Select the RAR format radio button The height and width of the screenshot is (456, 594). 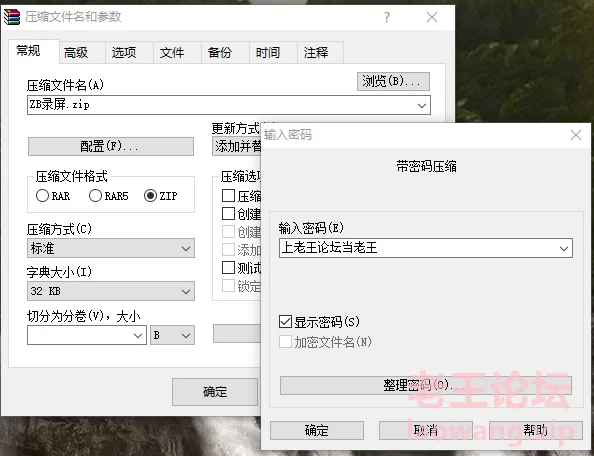42,196
